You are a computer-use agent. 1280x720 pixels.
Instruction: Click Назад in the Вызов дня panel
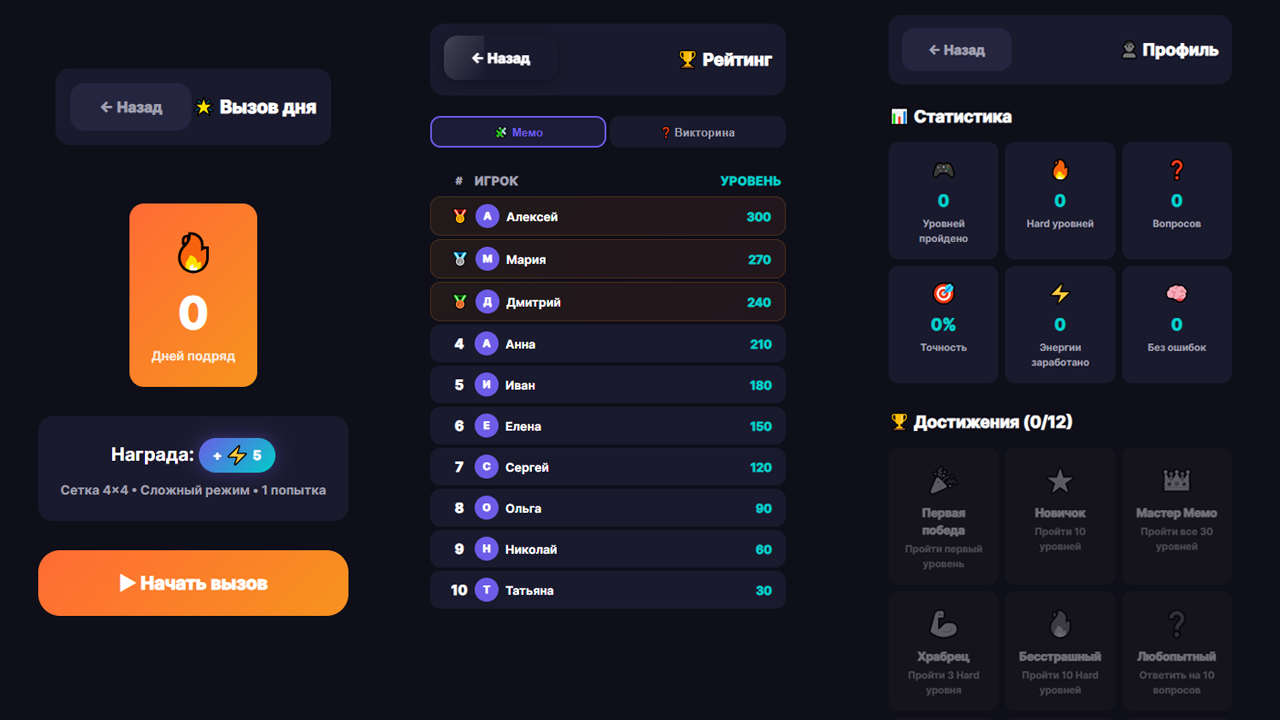click(x=130, y=107)
